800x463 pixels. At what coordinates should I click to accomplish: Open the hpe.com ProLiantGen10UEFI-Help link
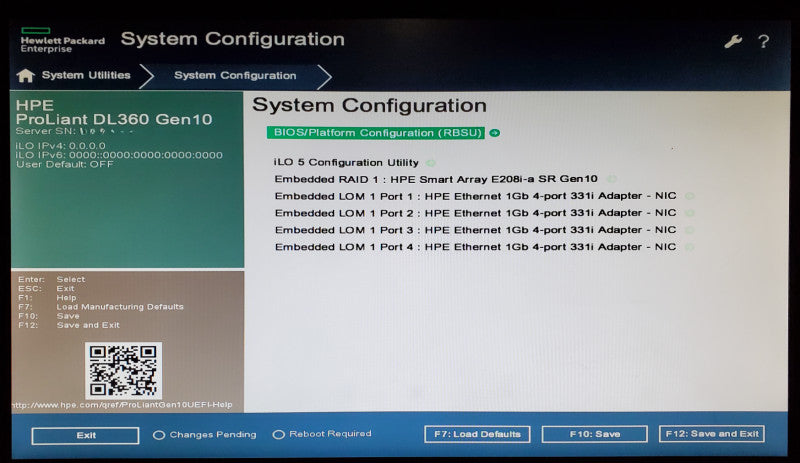coord(122,405)
